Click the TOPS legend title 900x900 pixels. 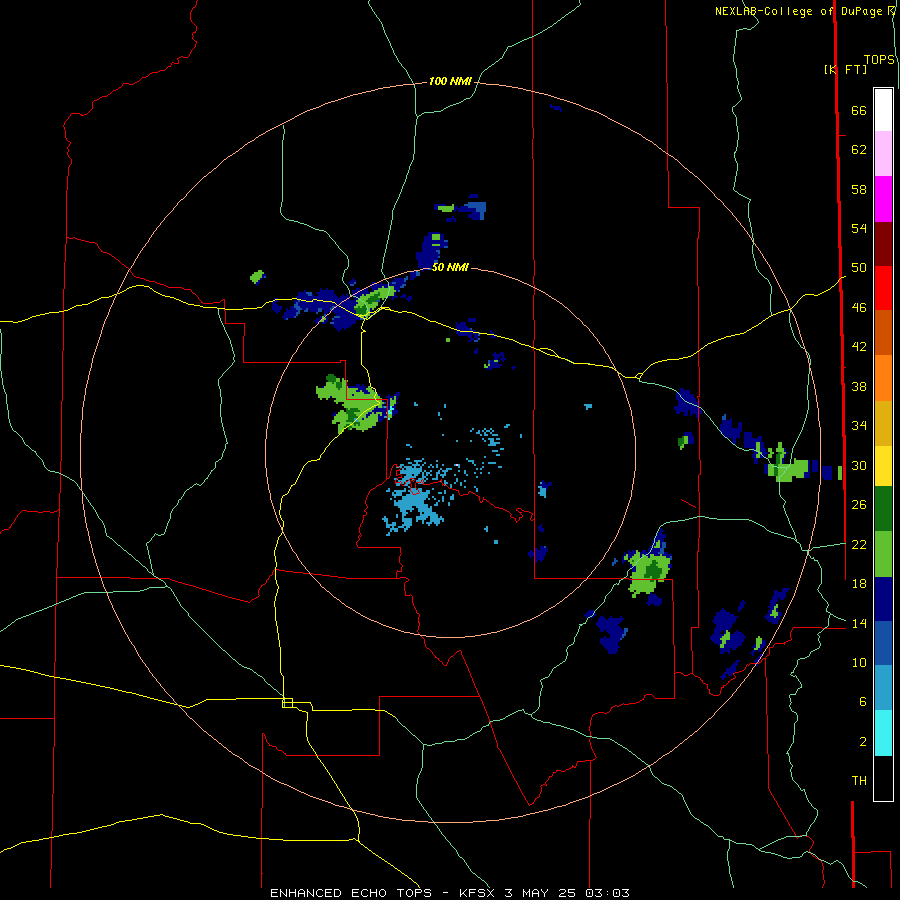tap(879, 60)
